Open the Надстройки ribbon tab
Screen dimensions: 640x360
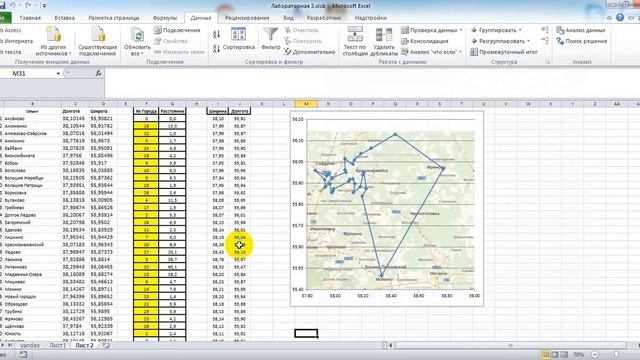click(370, 18)
